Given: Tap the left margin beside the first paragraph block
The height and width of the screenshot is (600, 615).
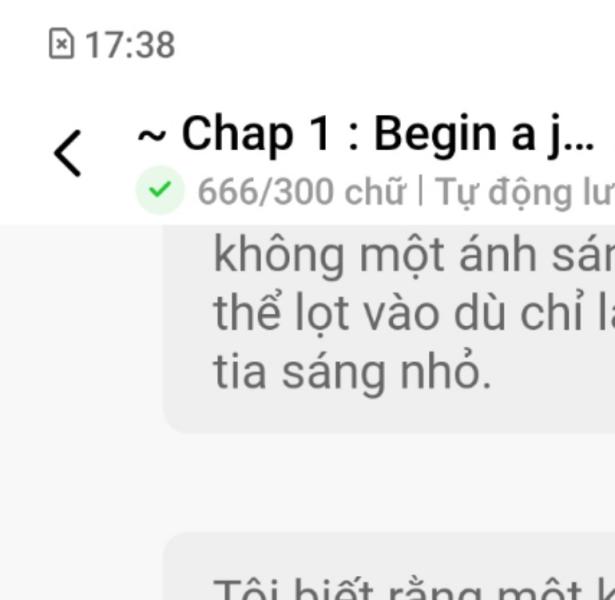Looking at the screenshot, I should click(x=81, y=329).
